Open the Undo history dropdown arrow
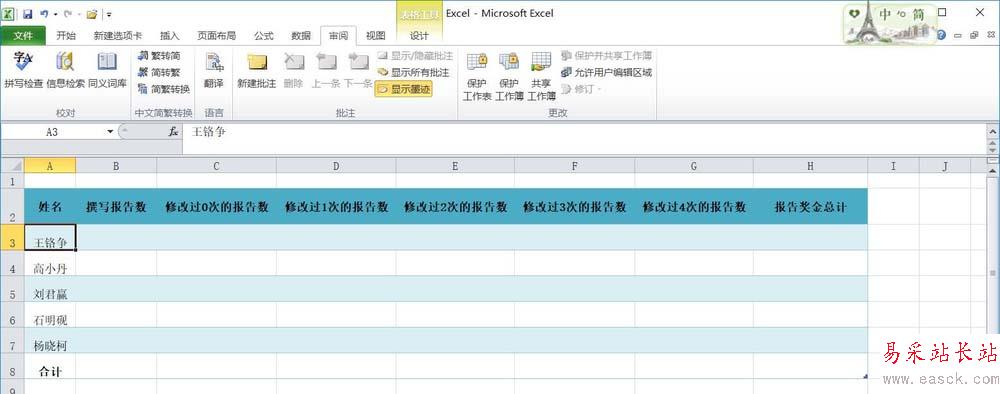 [55, 14]
